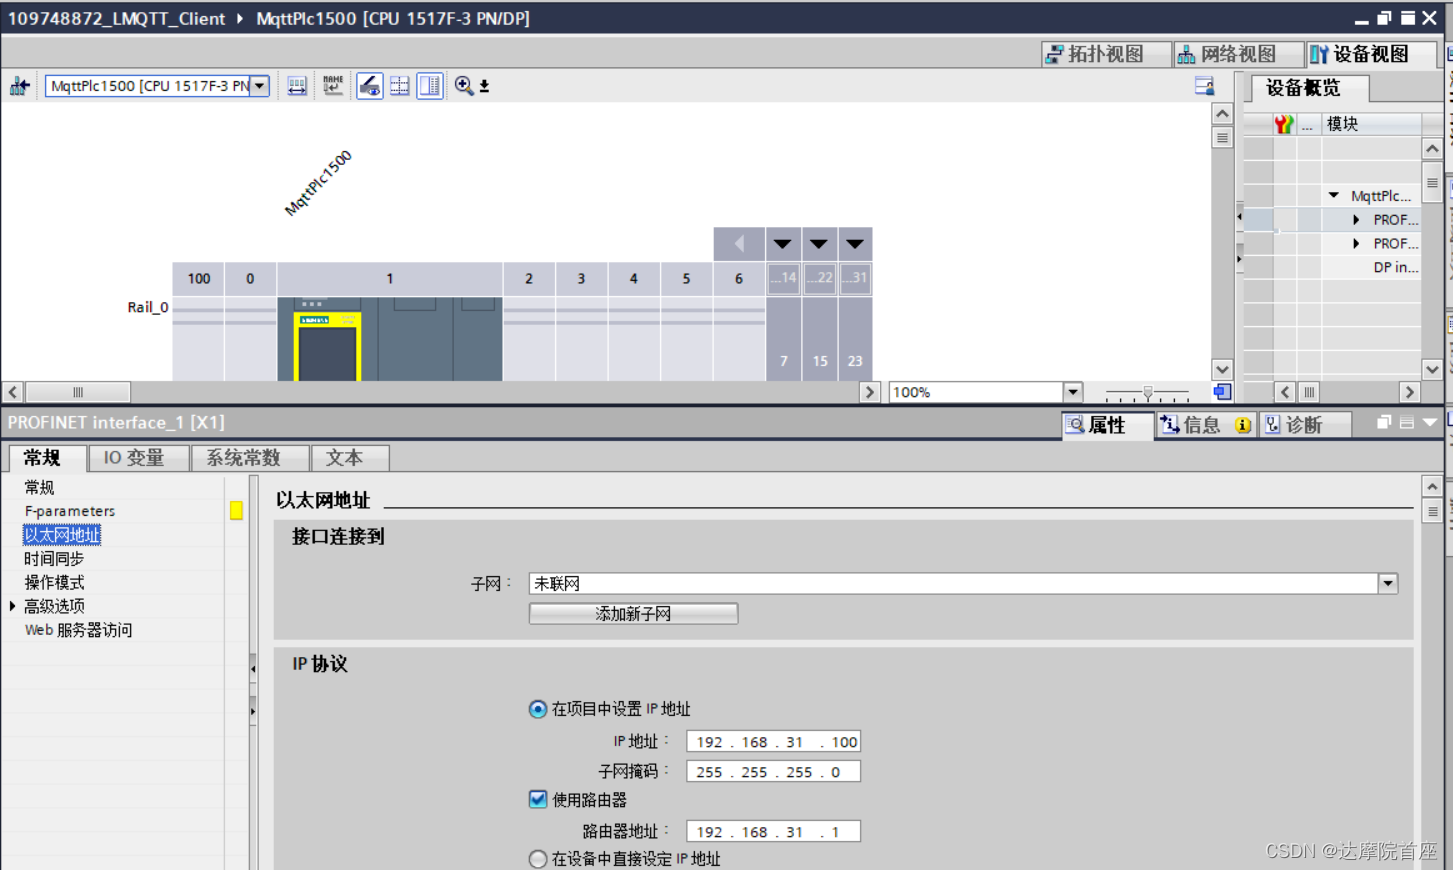Screen dimensions: 1453x870
Task: Click the save window settings icon
Action: click(1204, 86)
